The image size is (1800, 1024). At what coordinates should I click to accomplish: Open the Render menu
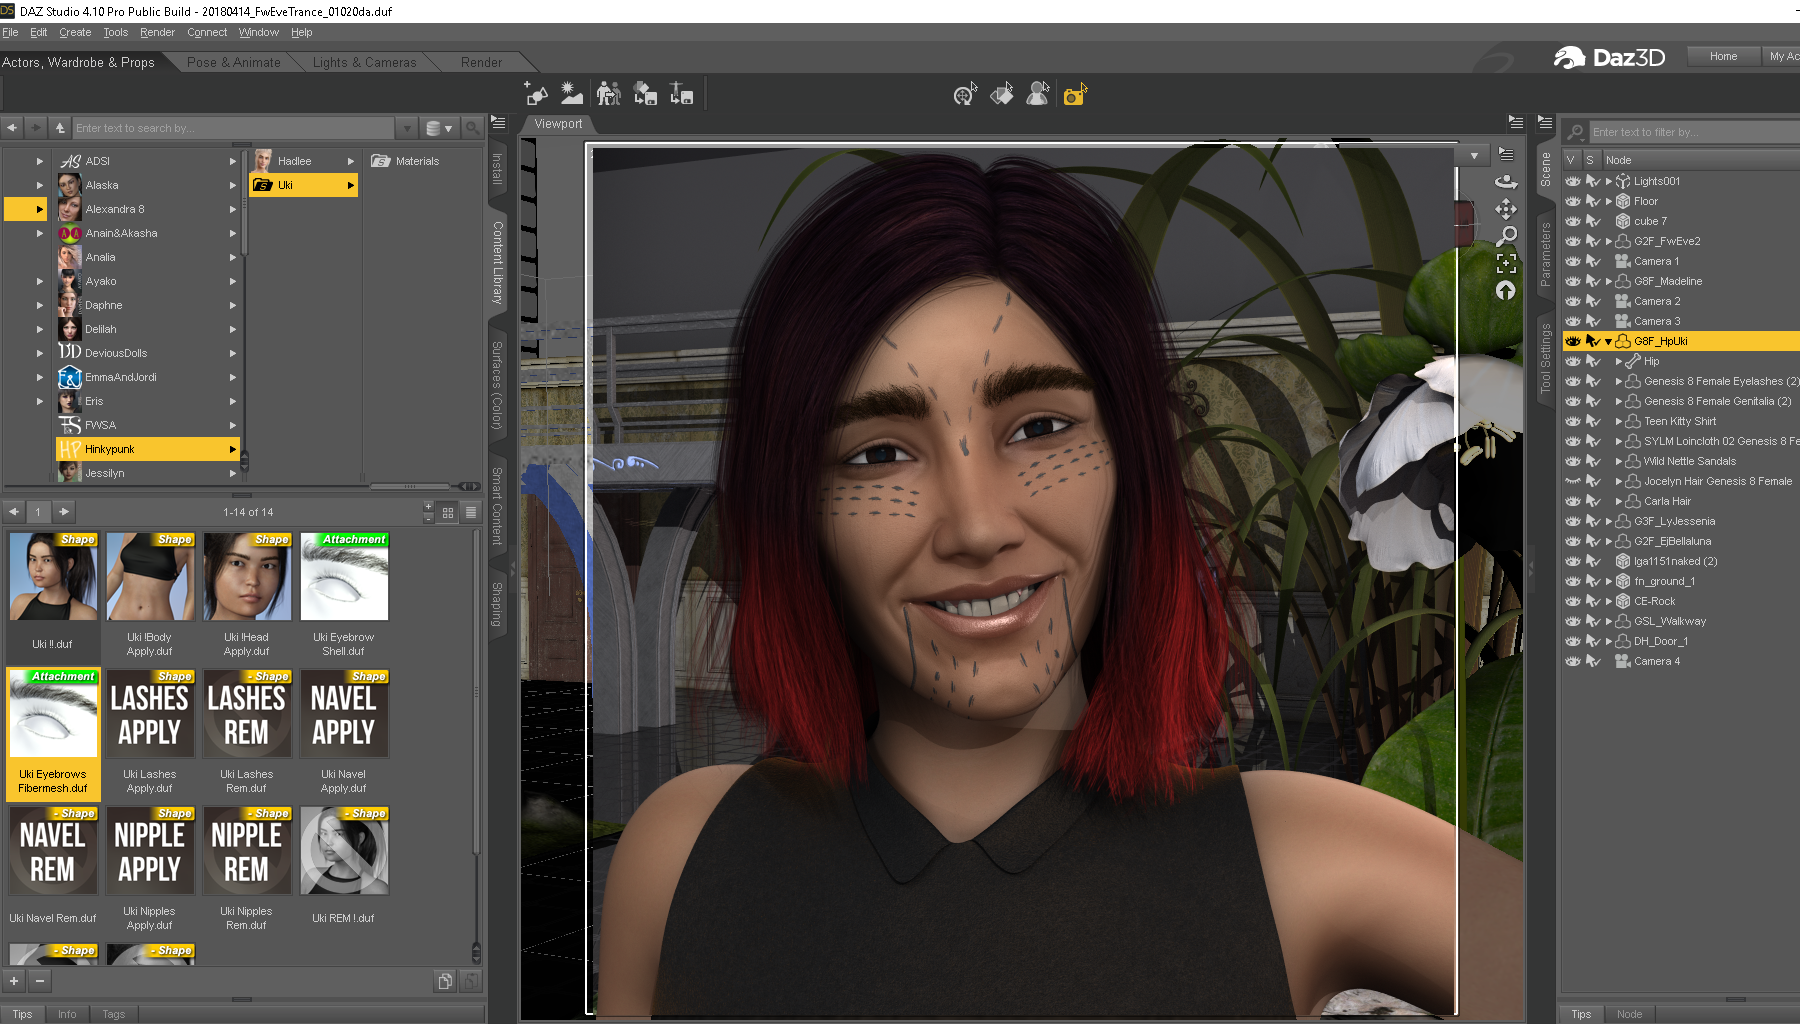(157, 32)
